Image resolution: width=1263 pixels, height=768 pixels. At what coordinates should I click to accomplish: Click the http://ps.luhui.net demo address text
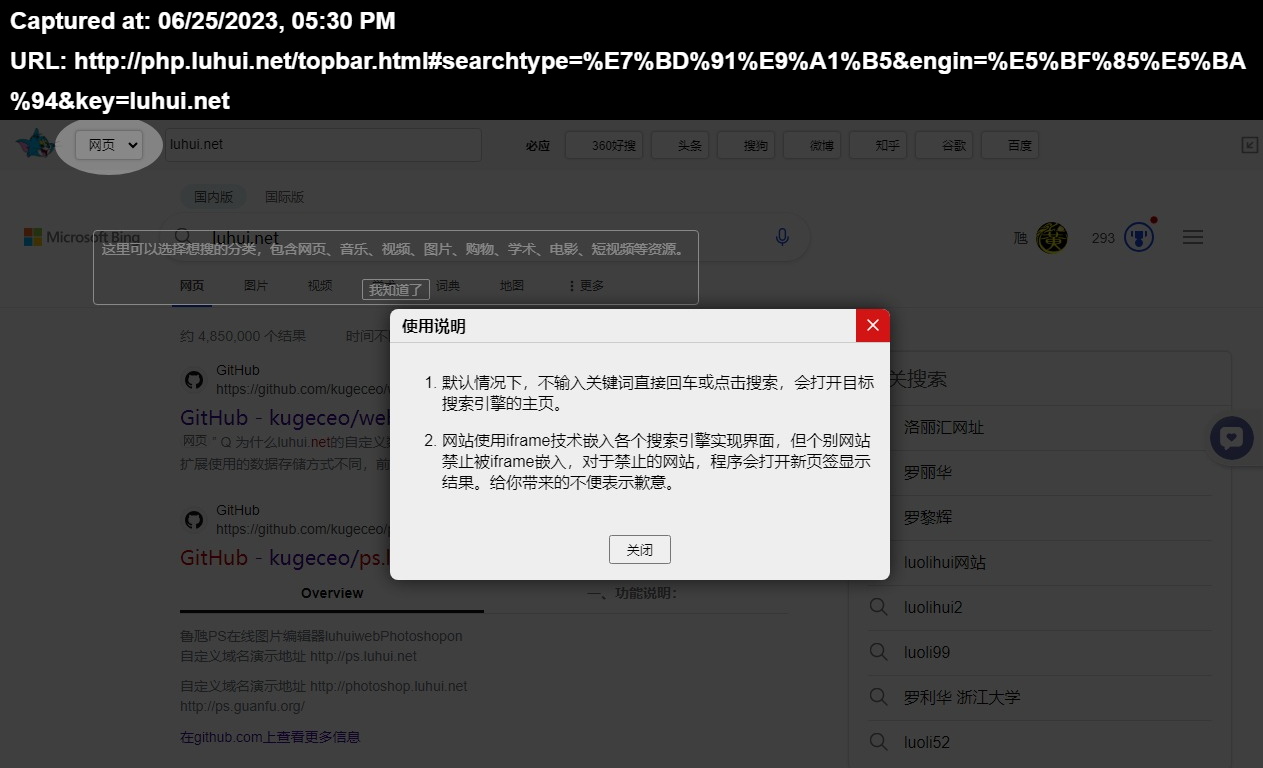click(363, 656)
